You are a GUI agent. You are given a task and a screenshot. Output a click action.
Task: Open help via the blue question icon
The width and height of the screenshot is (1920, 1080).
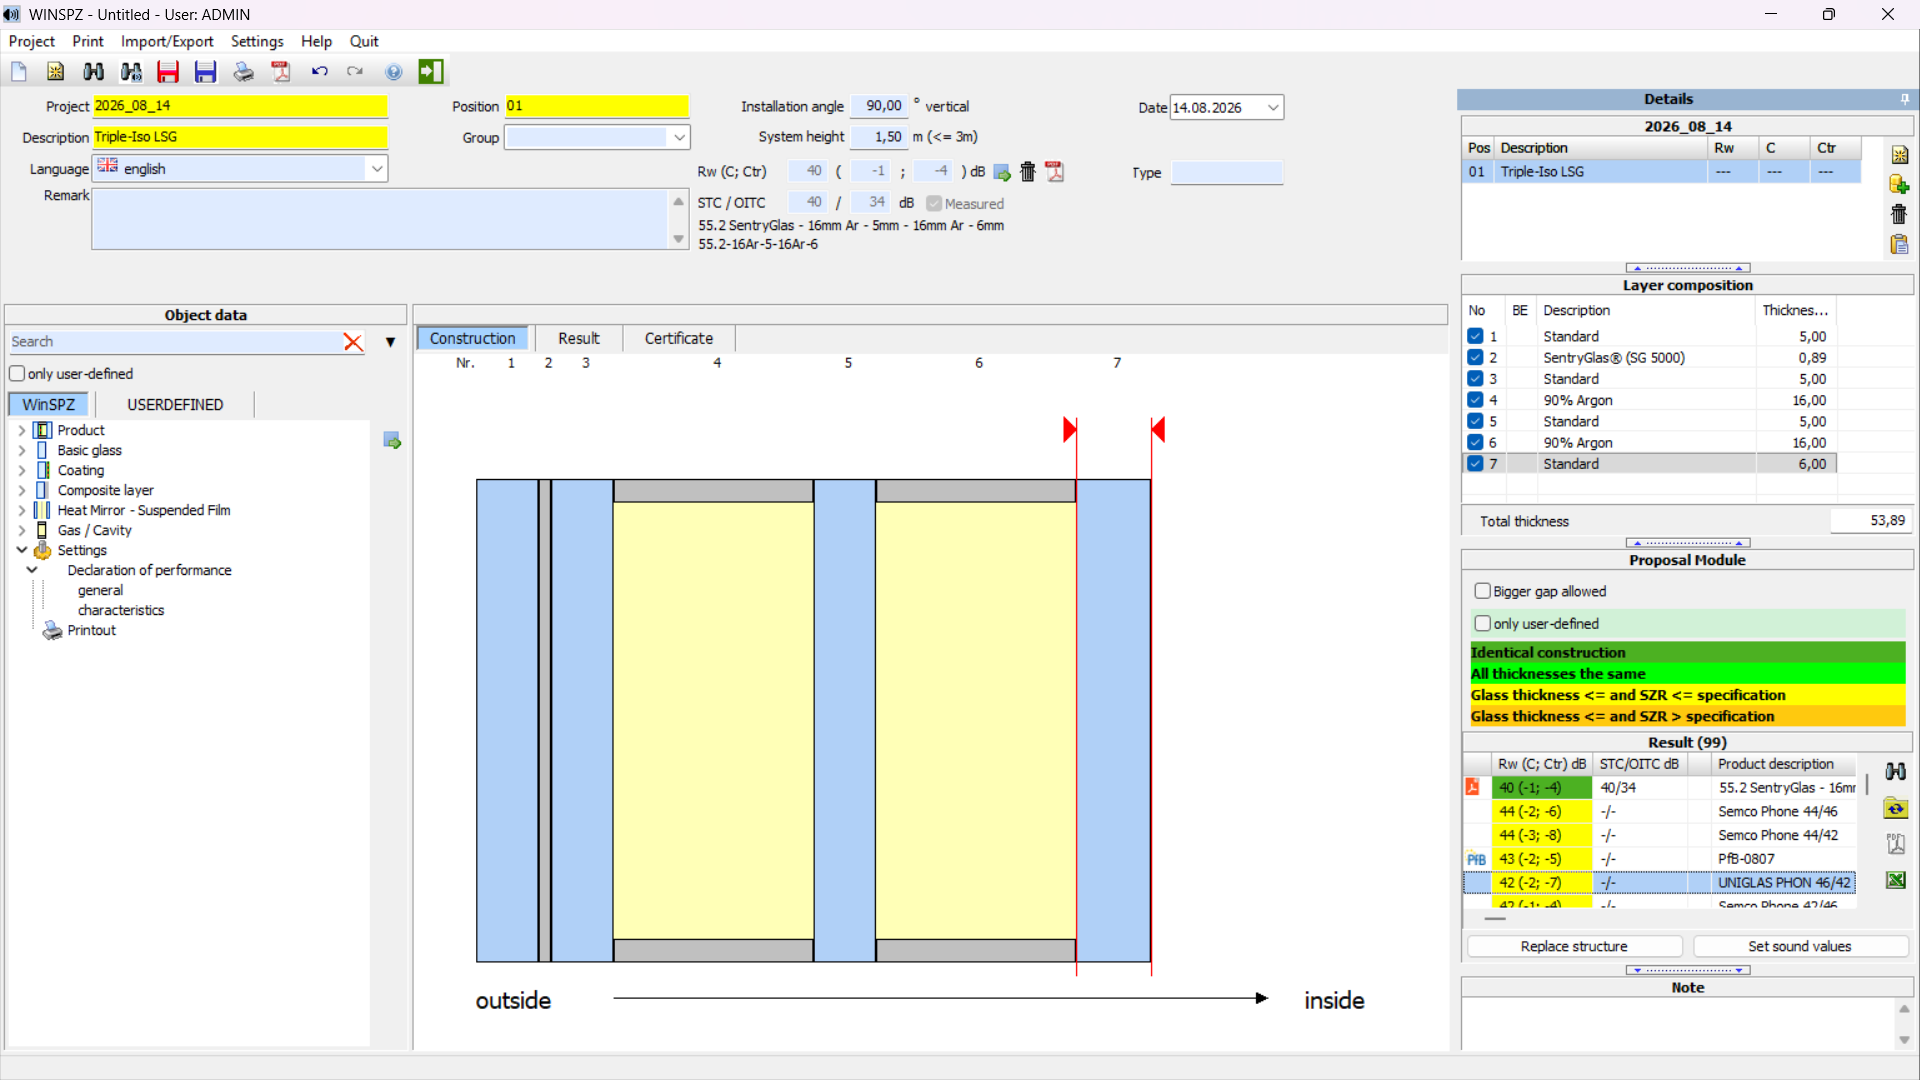(x=394, y=71)
